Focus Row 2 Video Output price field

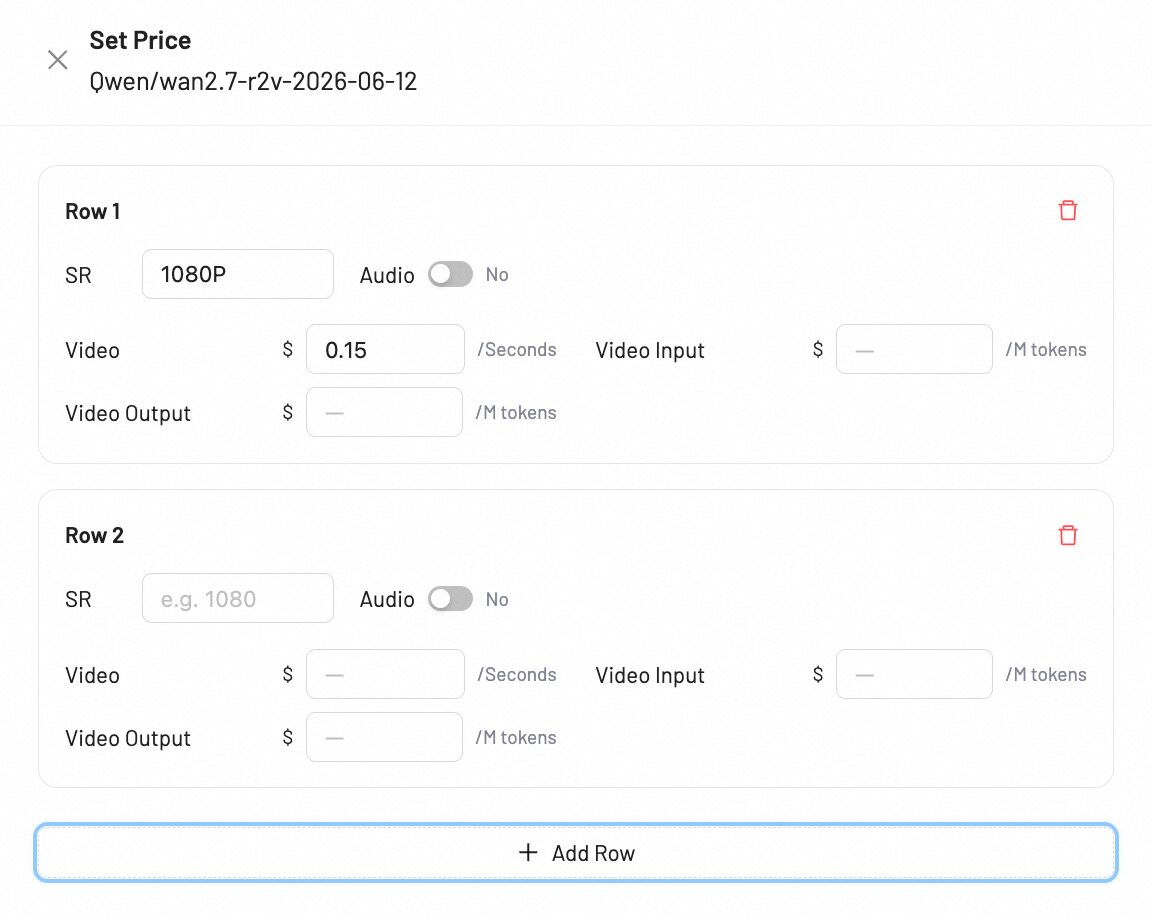point(384,737)
